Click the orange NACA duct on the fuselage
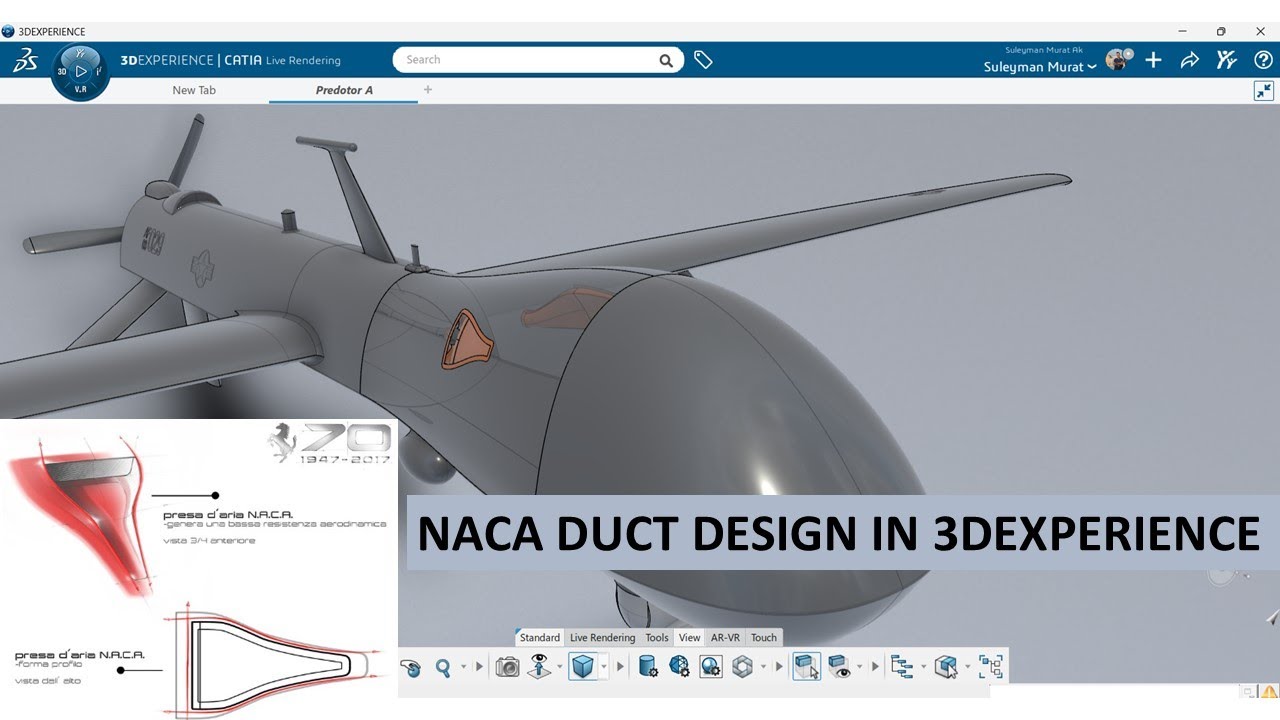This screenshot has height=720, width=1280. [x=467, y=339]
